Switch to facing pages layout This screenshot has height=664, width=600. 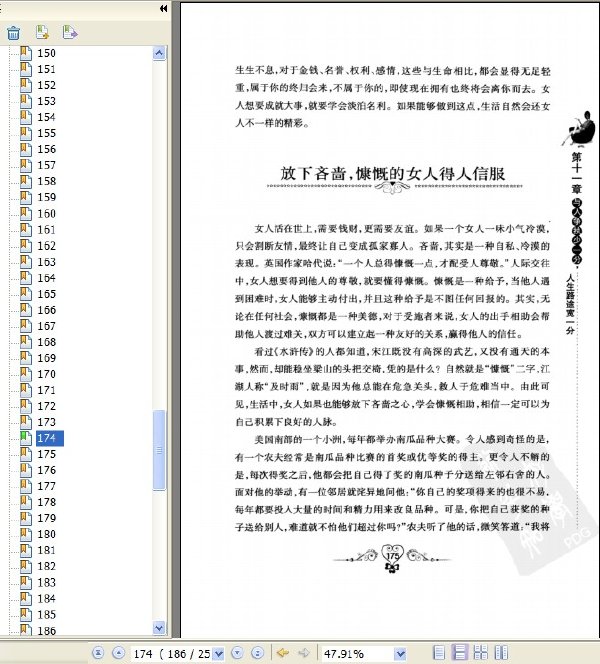[501, 653]
